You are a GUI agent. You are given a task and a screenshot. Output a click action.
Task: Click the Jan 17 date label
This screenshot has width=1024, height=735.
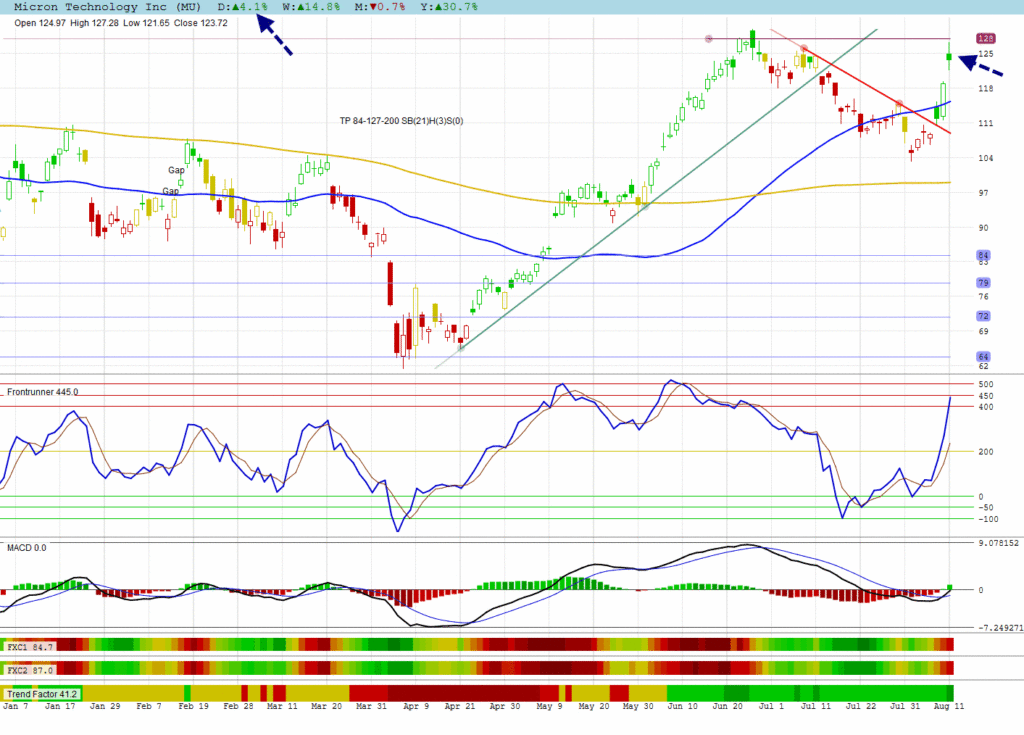click(x=60, y=706)
